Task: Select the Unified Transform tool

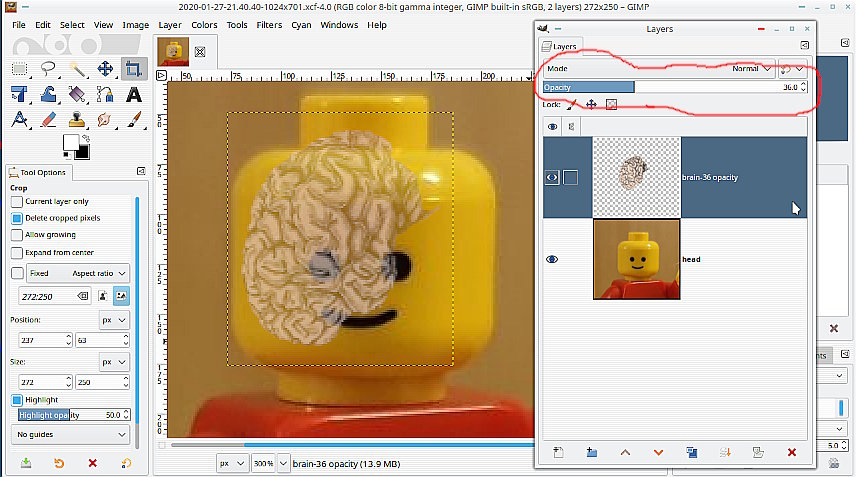Action: coord(20,94)
